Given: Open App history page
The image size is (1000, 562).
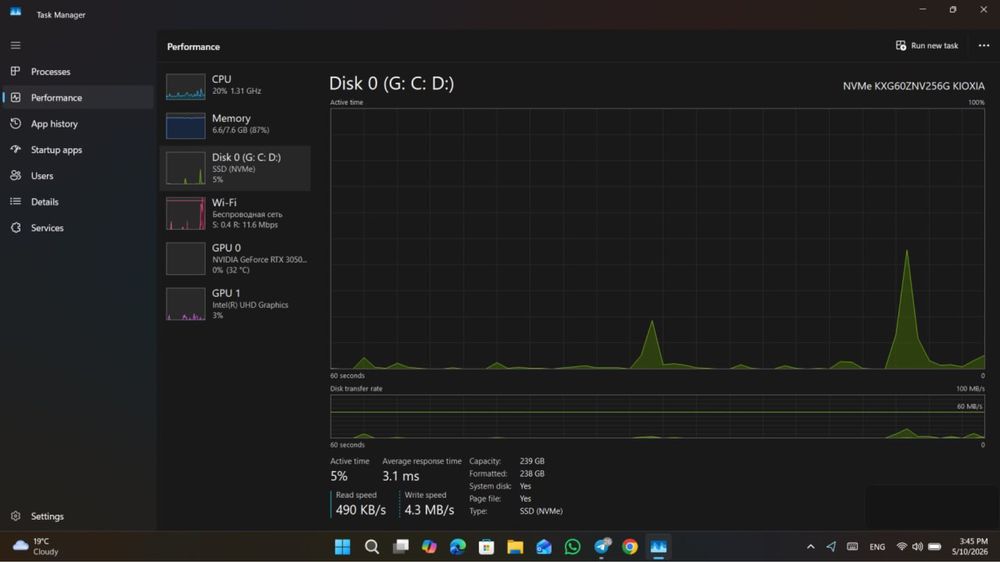Looking at the screenshot, I should (78, 124).
